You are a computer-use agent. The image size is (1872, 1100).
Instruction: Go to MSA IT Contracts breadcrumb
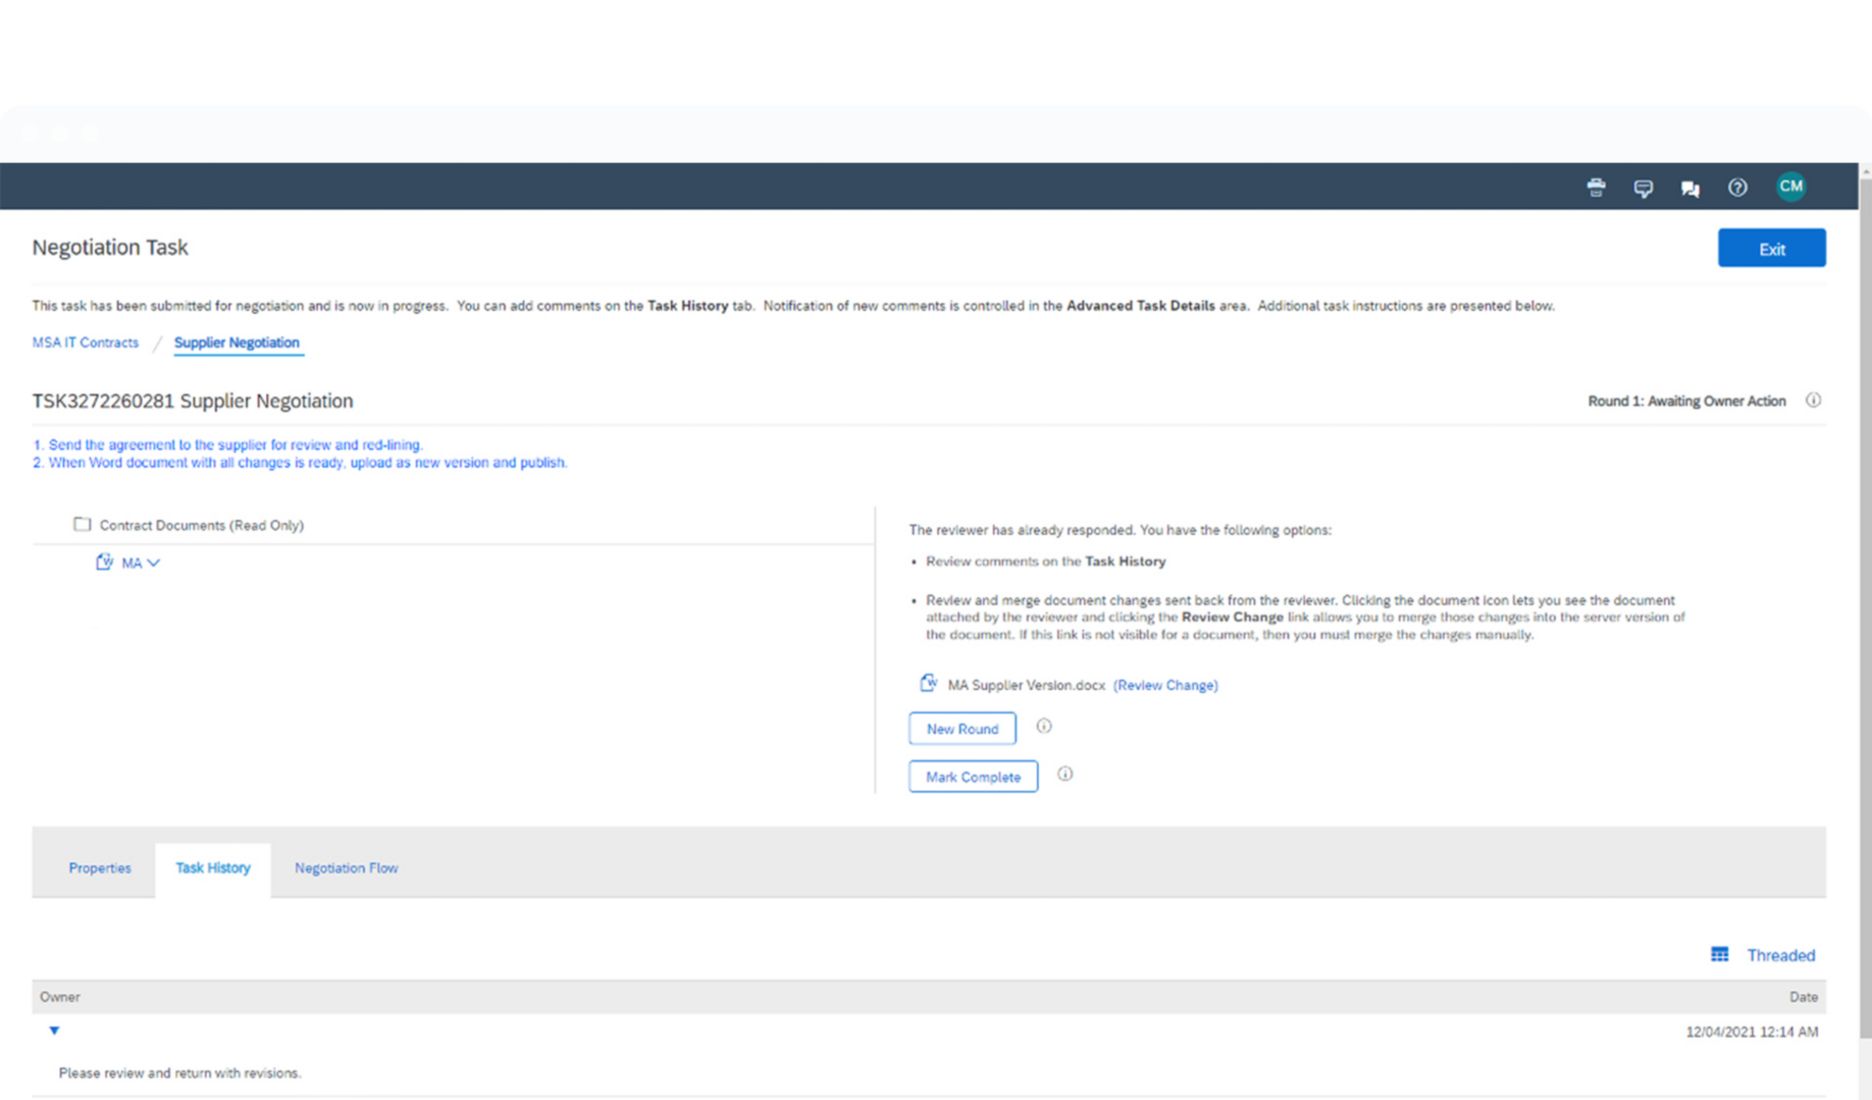click(x=85, y=342)
